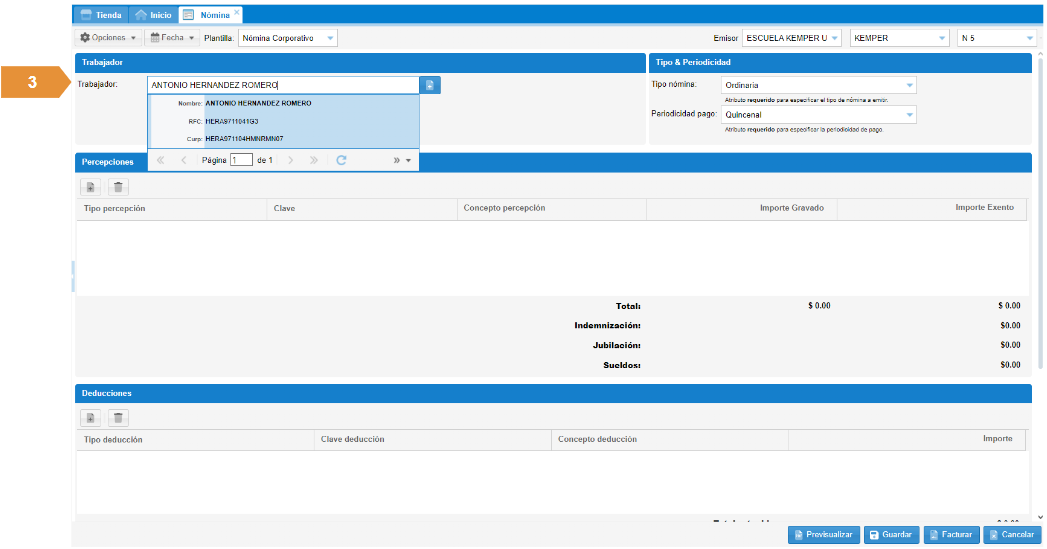Expand the Periodicidad pago dropdown
The height and width of the screenshot is (549, 1047).
(x=909, y=115)
